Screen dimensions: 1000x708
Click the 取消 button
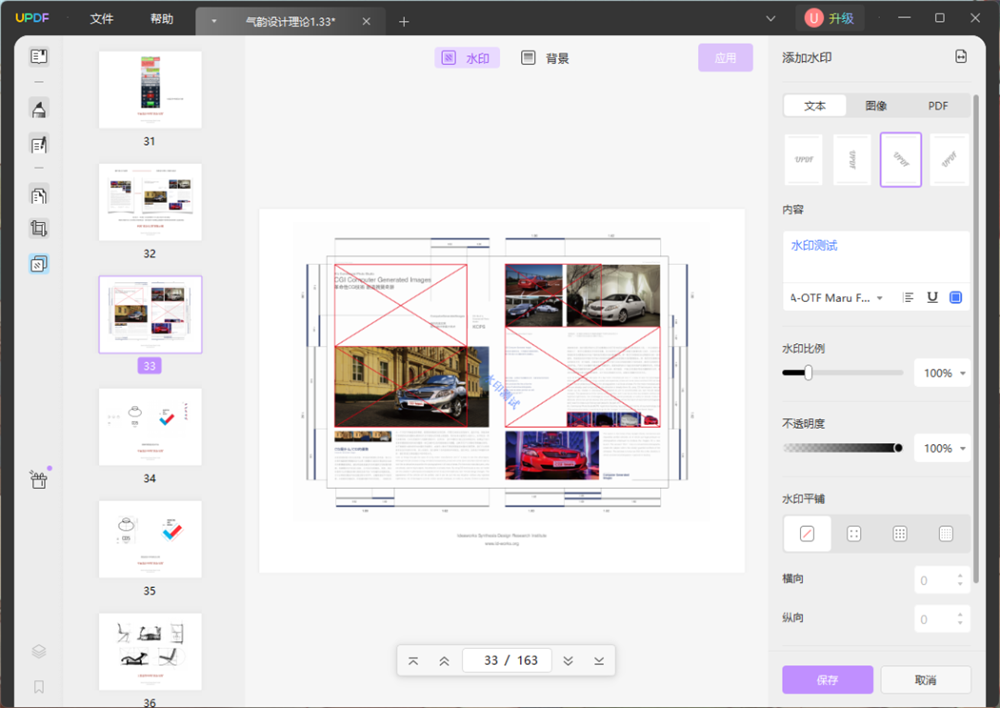pyautogui.click(x=925, y=680)
